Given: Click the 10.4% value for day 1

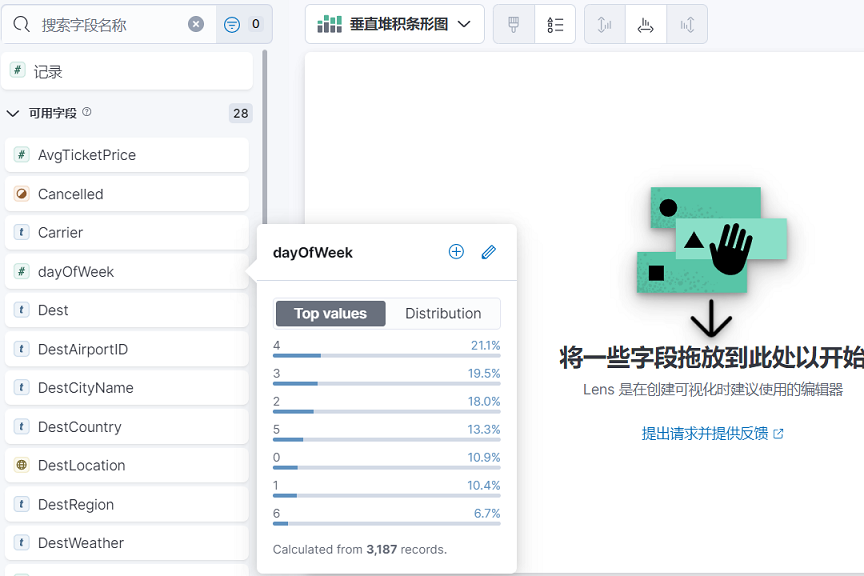Looking at the screenshot, I should pos(484,486).
